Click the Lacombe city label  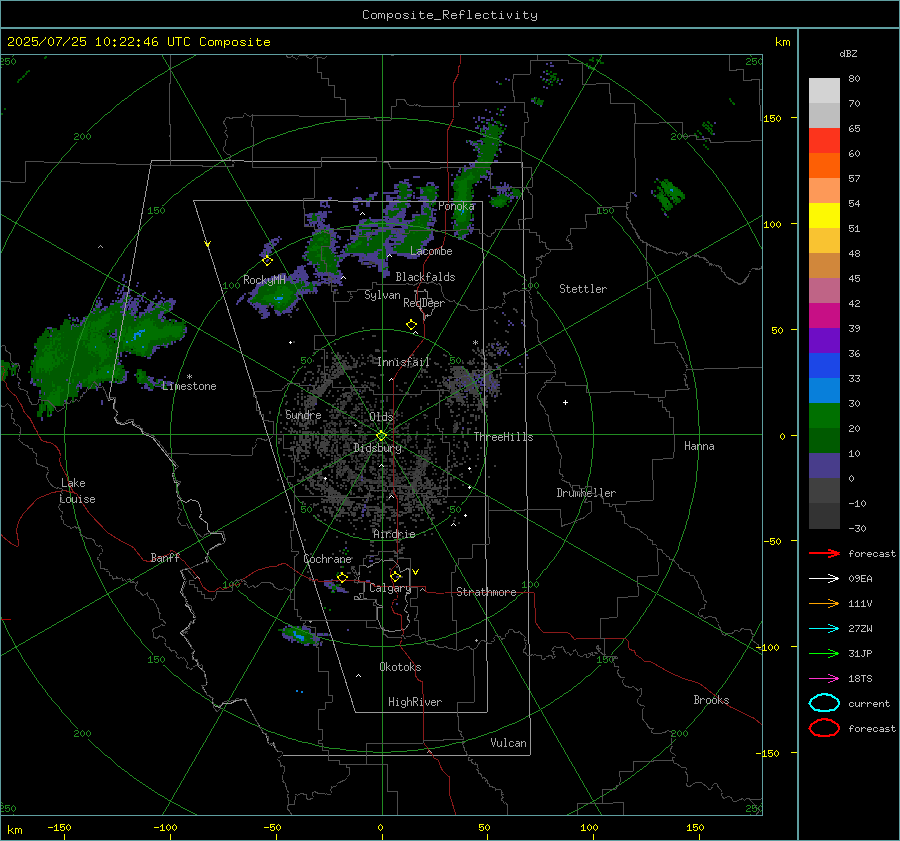pyautogui.click(x=431, y=251)
